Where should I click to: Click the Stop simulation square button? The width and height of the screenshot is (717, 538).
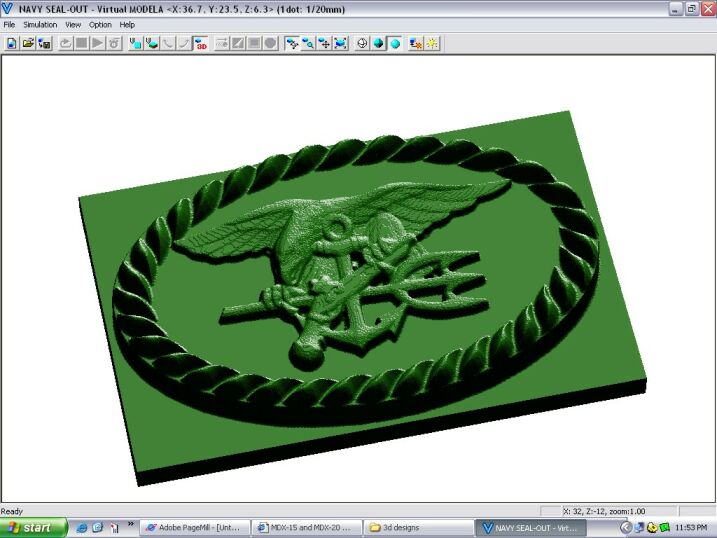click(x=82, y=43)
